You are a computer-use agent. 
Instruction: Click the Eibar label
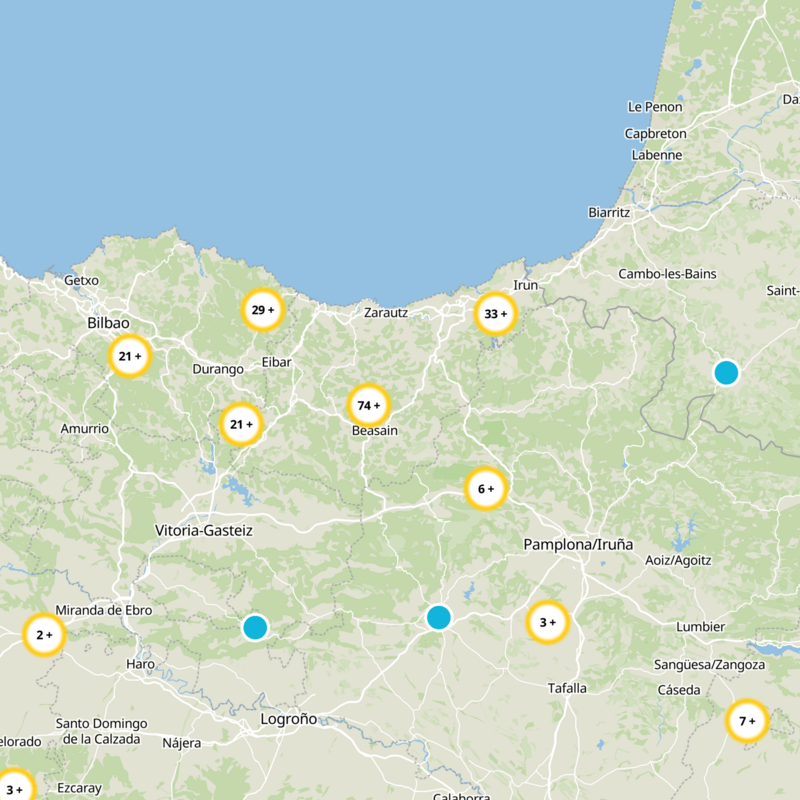coord(277,362)
